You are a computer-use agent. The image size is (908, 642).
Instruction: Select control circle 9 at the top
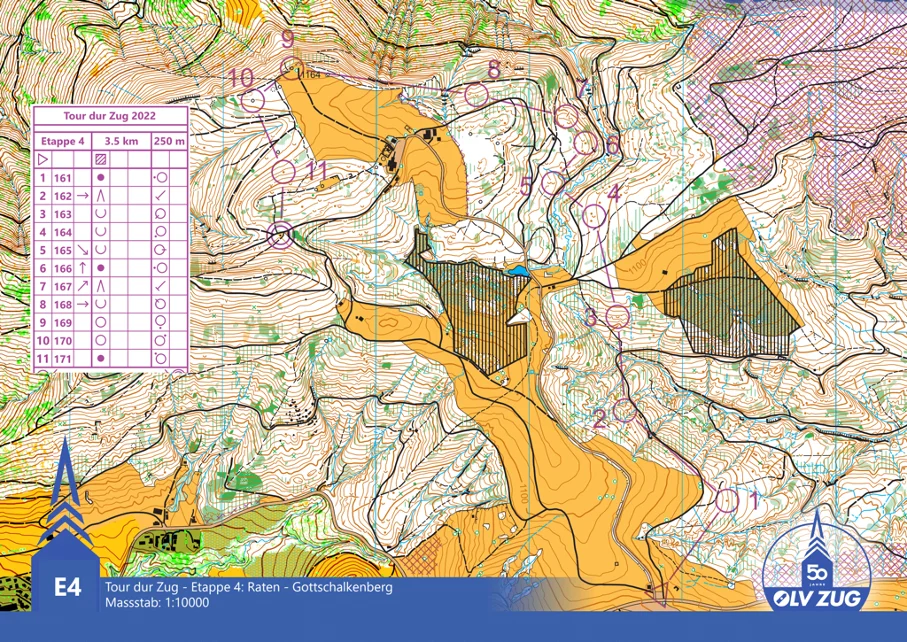(292, 67)
